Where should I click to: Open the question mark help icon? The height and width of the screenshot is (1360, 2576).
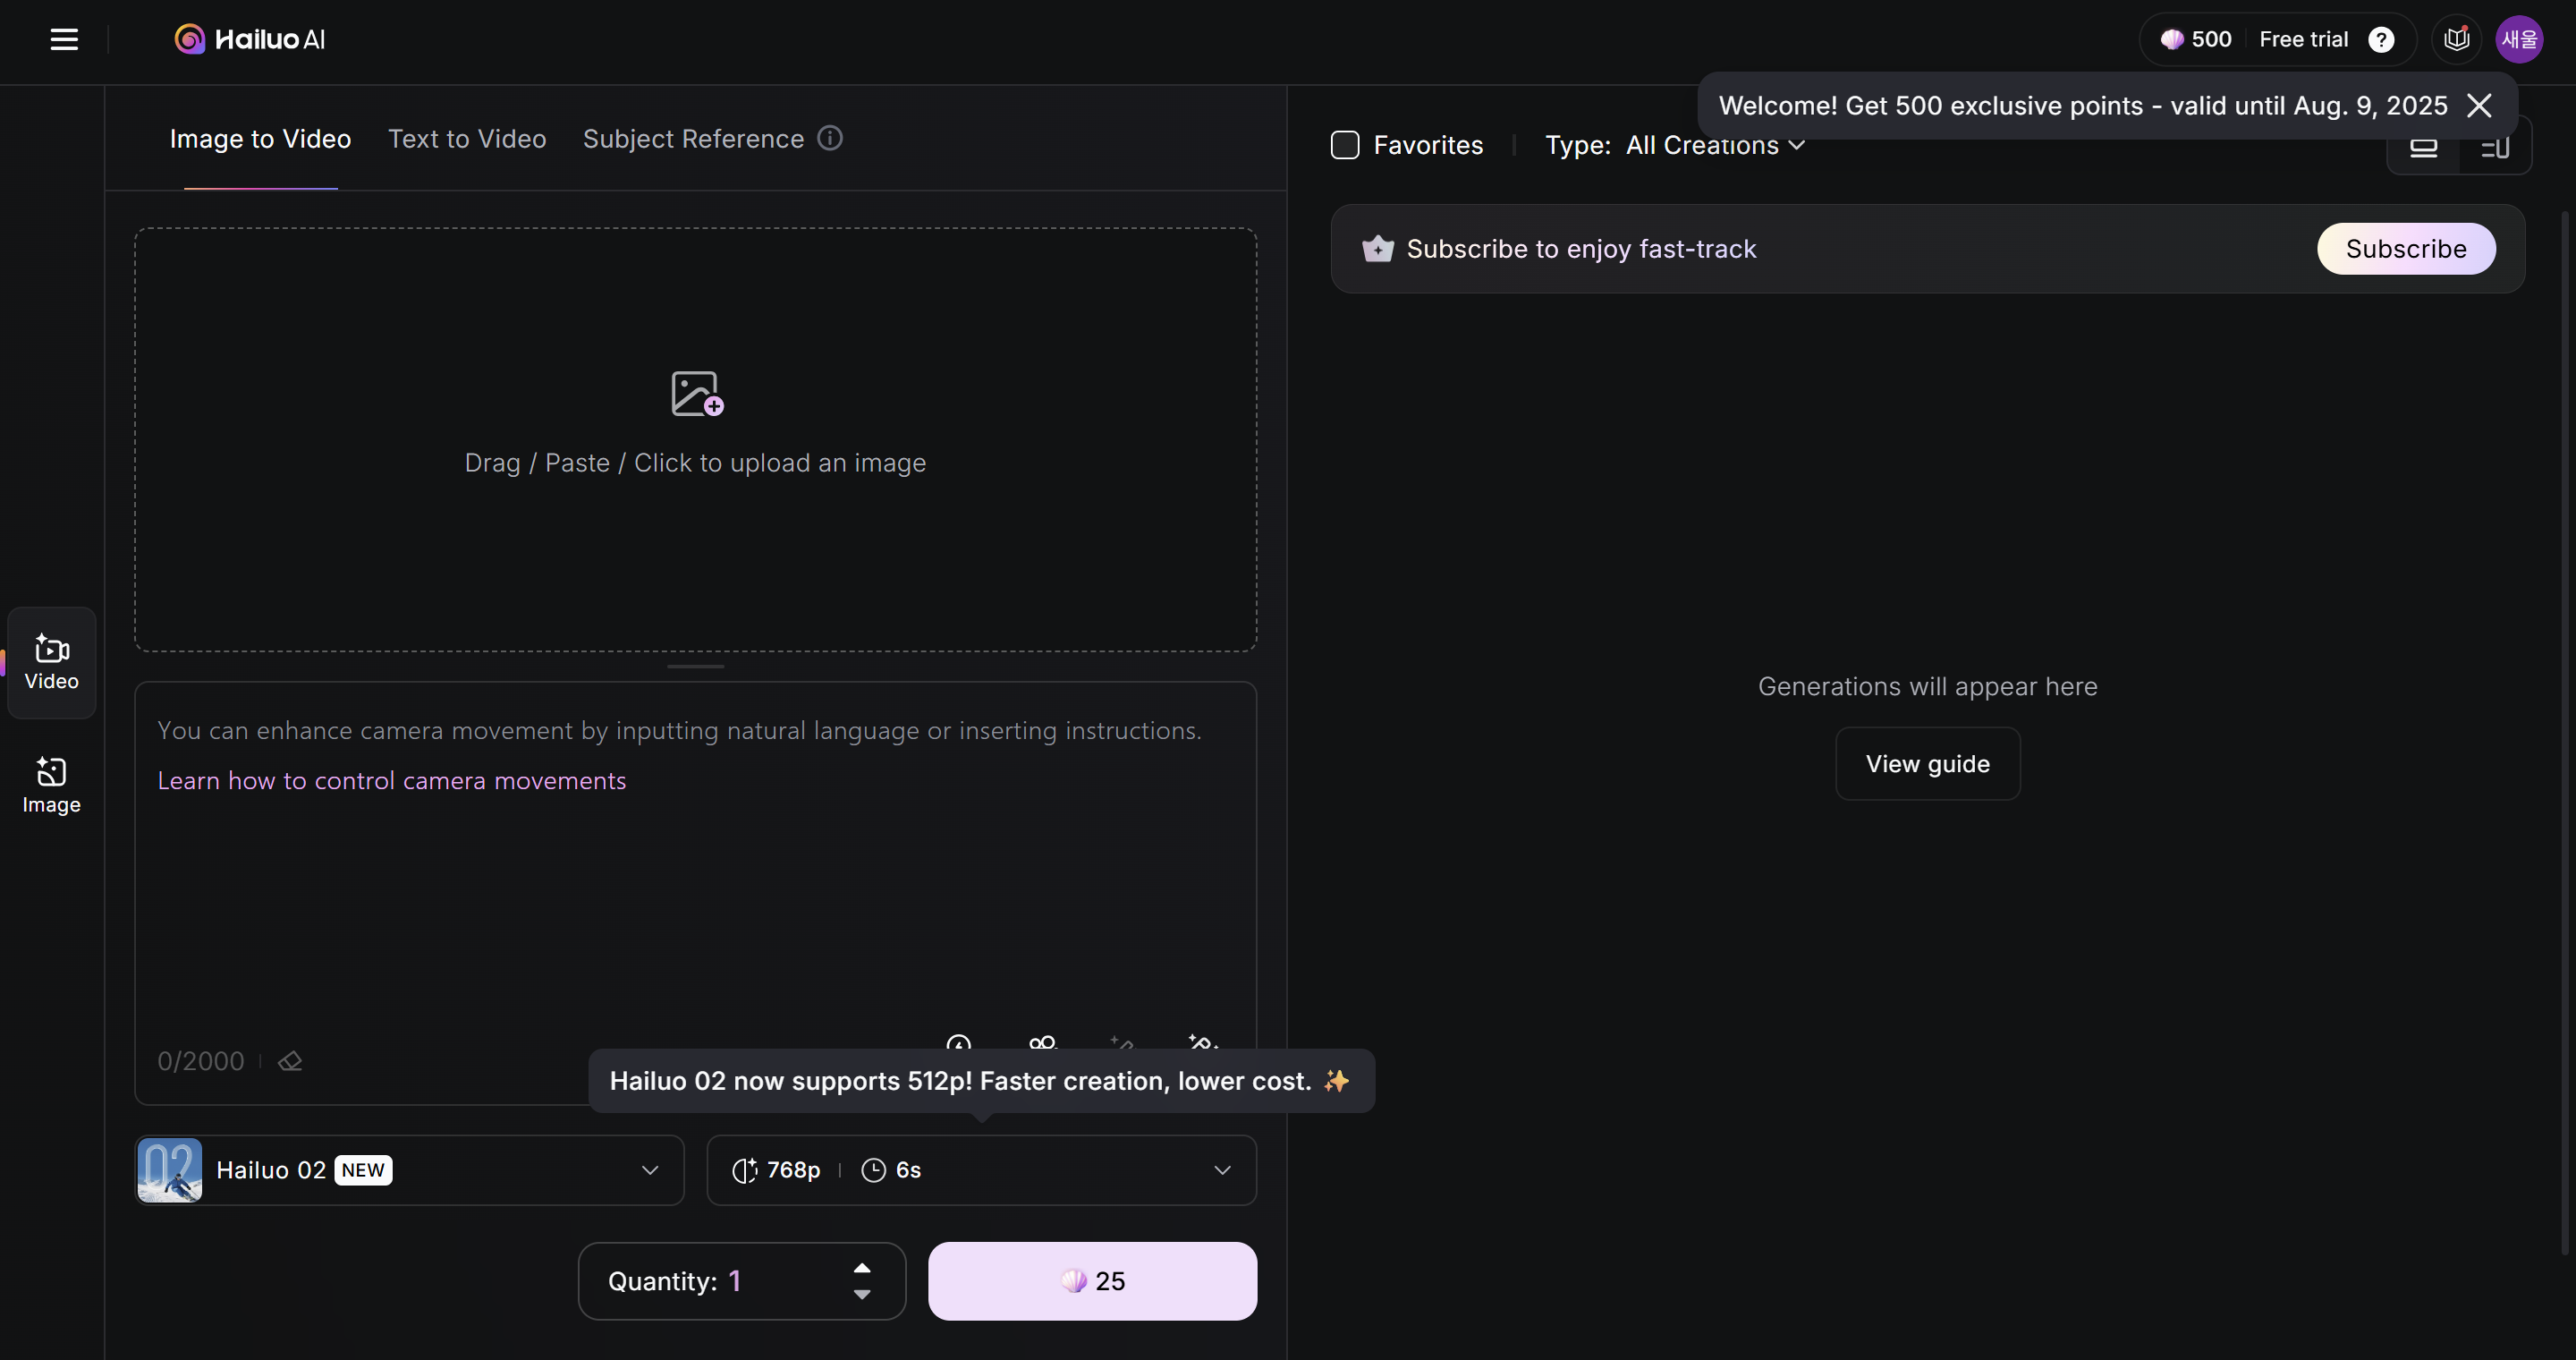click(2381, 40)
